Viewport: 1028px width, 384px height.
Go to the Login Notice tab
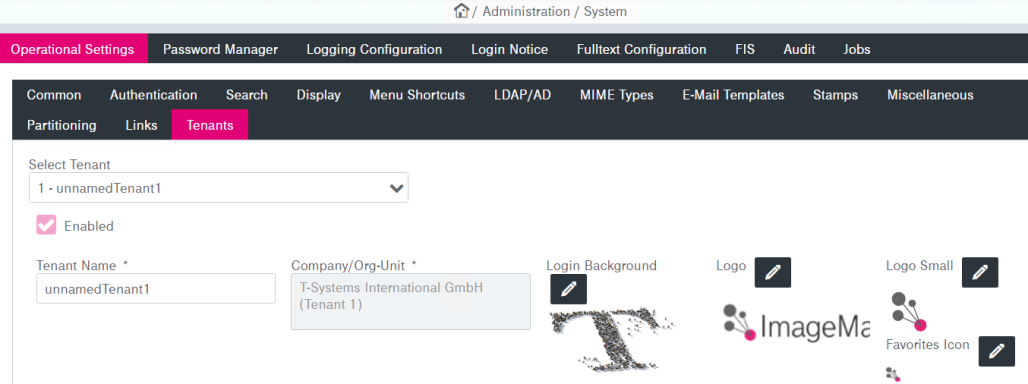click(509, 49)
